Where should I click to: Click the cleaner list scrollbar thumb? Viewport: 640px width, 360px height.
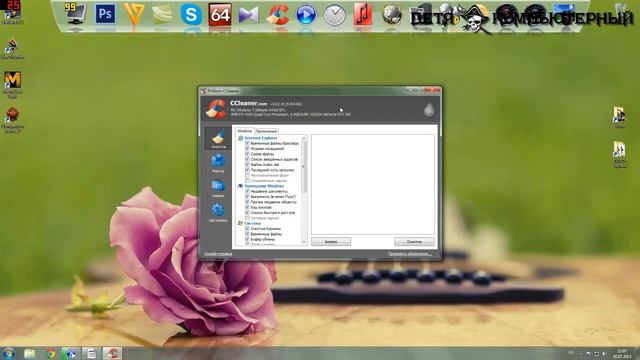[x=304, y=167]
